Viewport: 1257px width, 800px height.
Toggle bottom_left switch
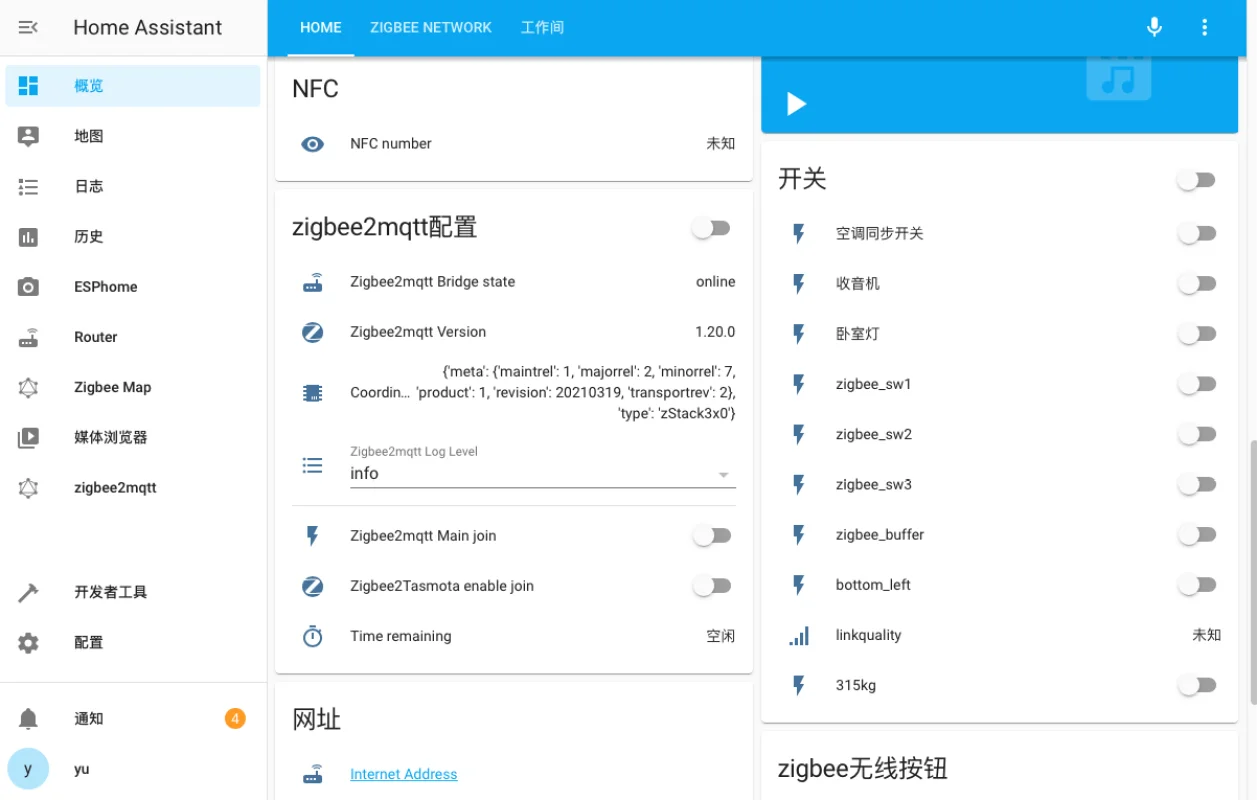(x=1196, y=585)
